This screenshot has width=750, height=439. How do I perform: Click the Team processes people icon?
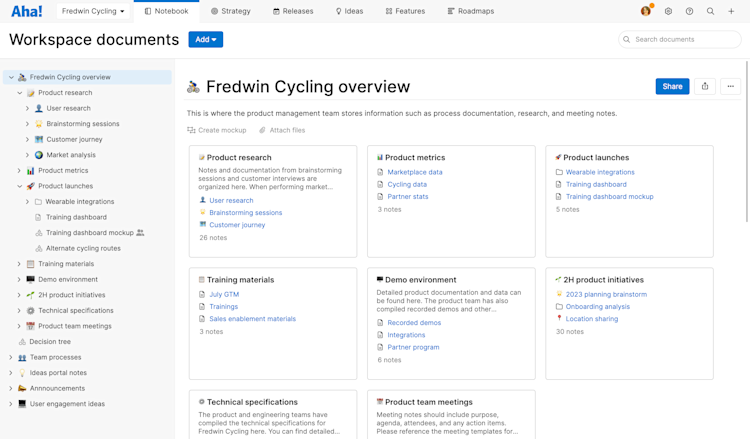click(x=22, y=357)
